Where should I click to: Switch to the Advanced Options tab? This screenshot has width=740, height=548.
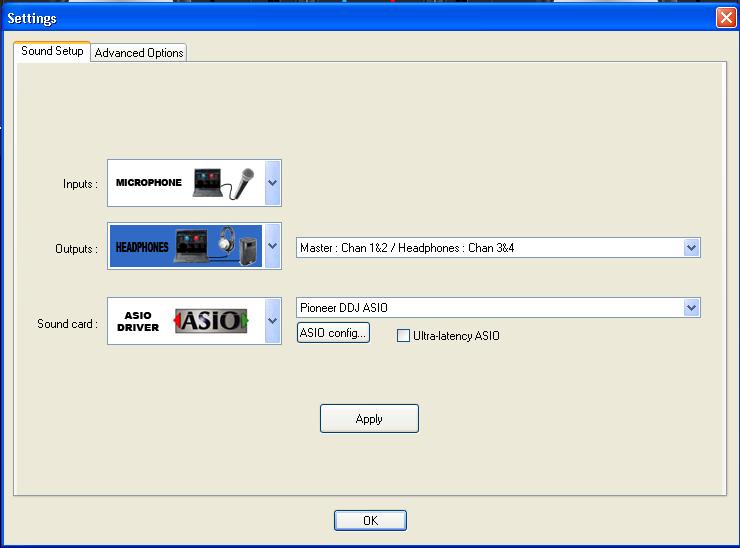click(139, 53)
